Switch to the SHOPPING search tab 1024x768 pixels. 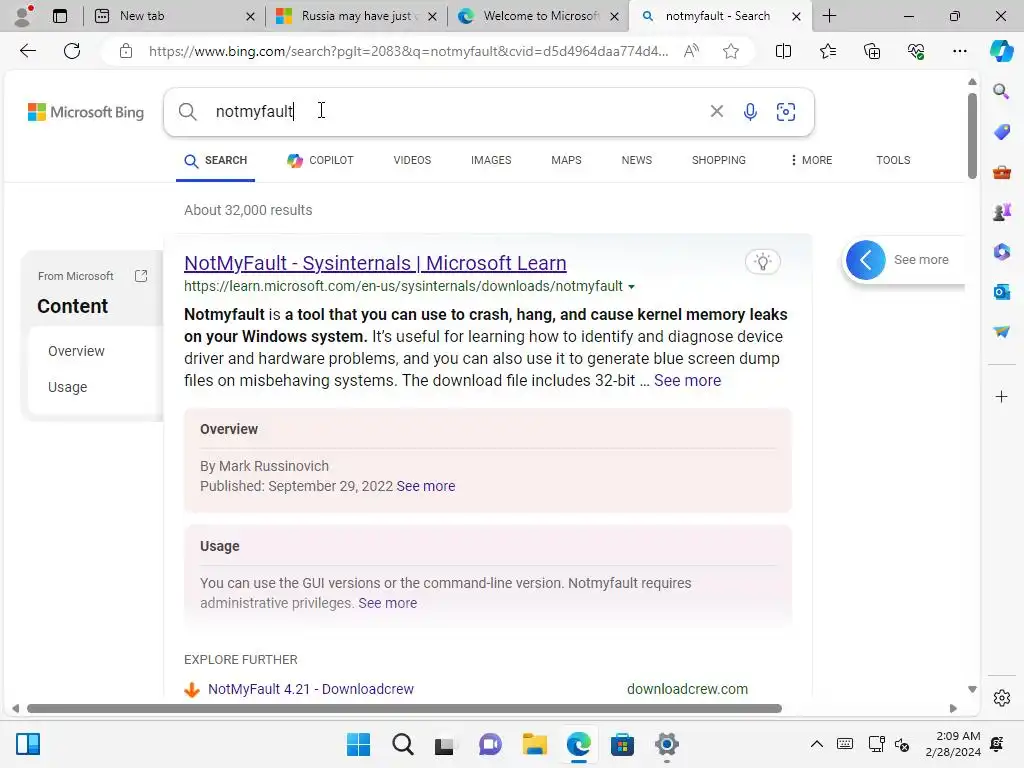[x=718, y=160]
